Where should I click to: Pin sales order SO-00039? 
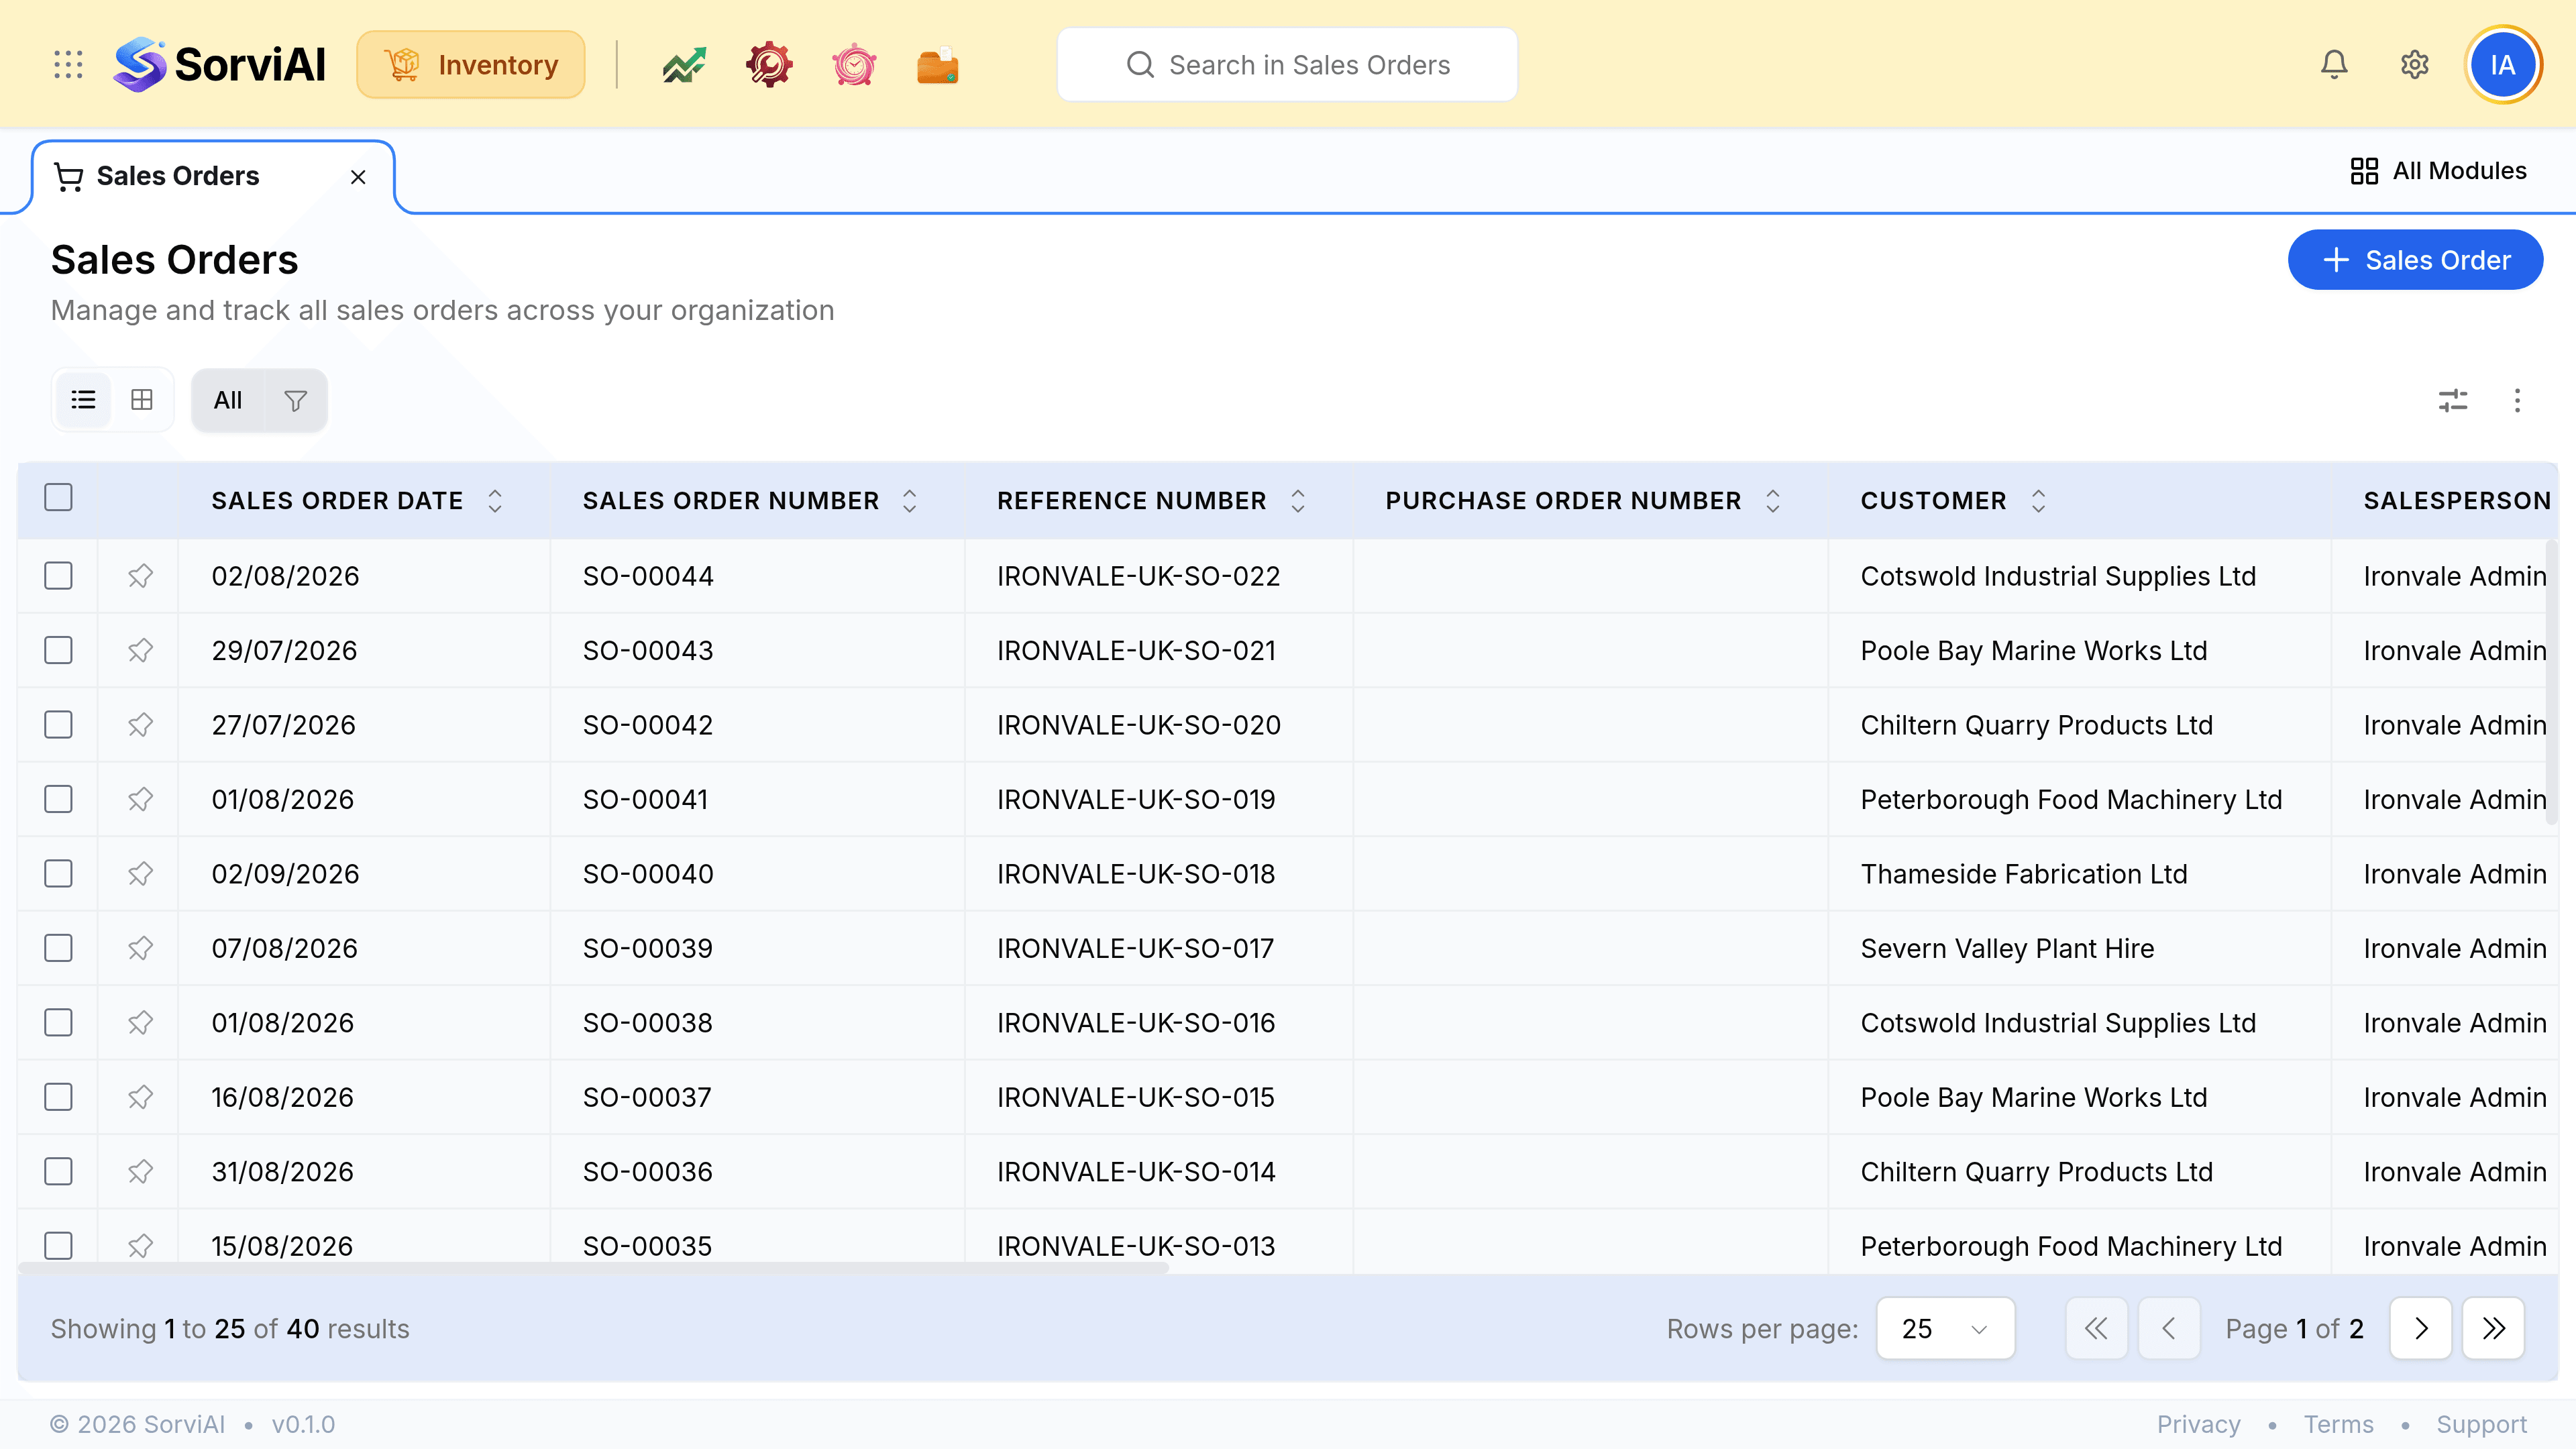pos(140,948)
